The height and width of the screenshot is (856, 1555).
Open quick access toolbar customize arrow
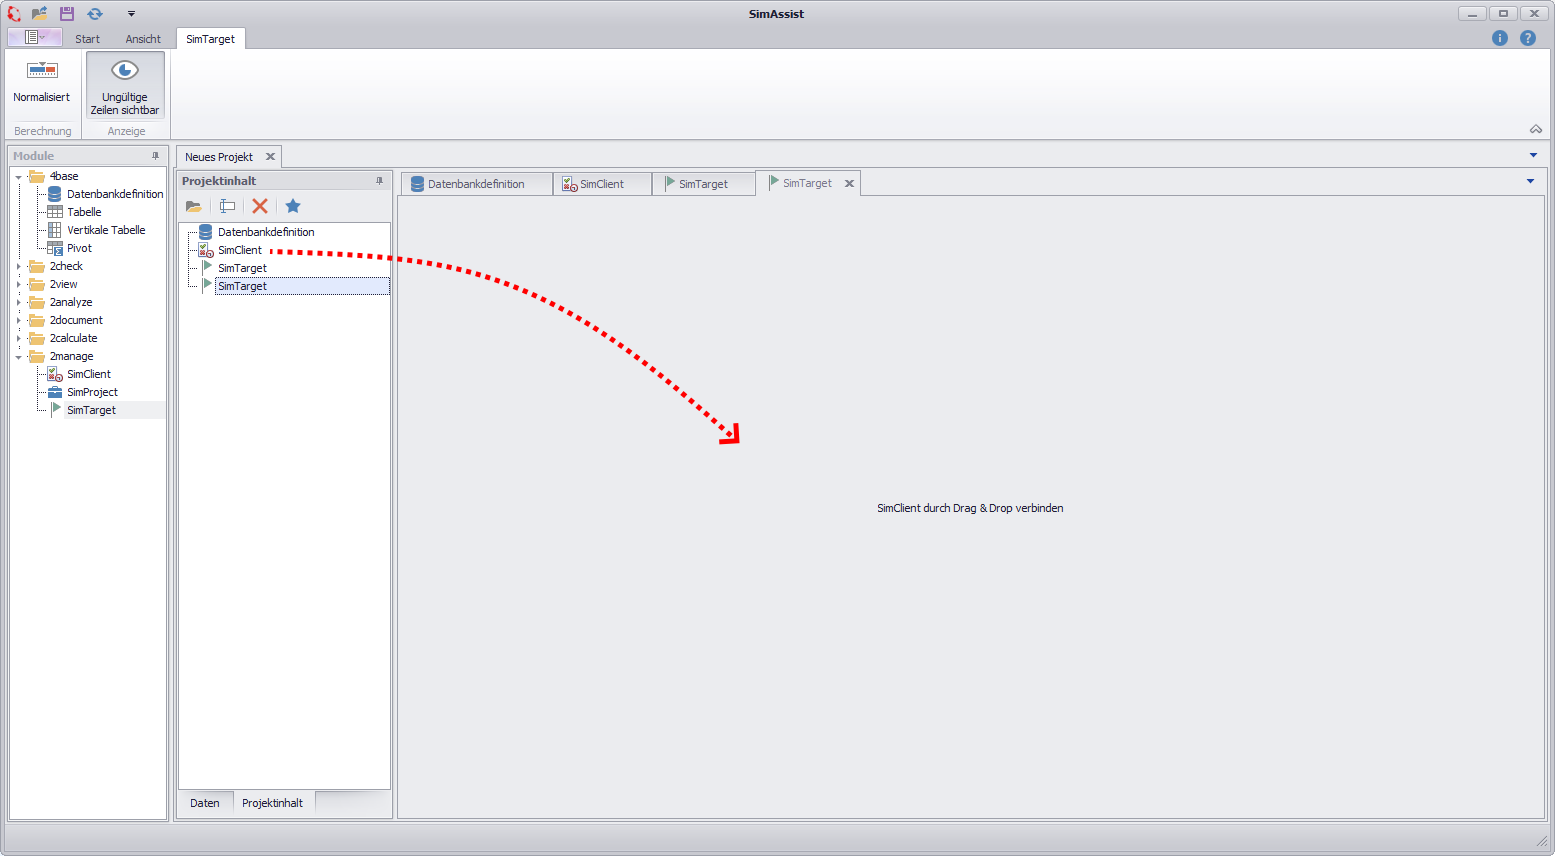pyautogui.click(x=131, y=14)
